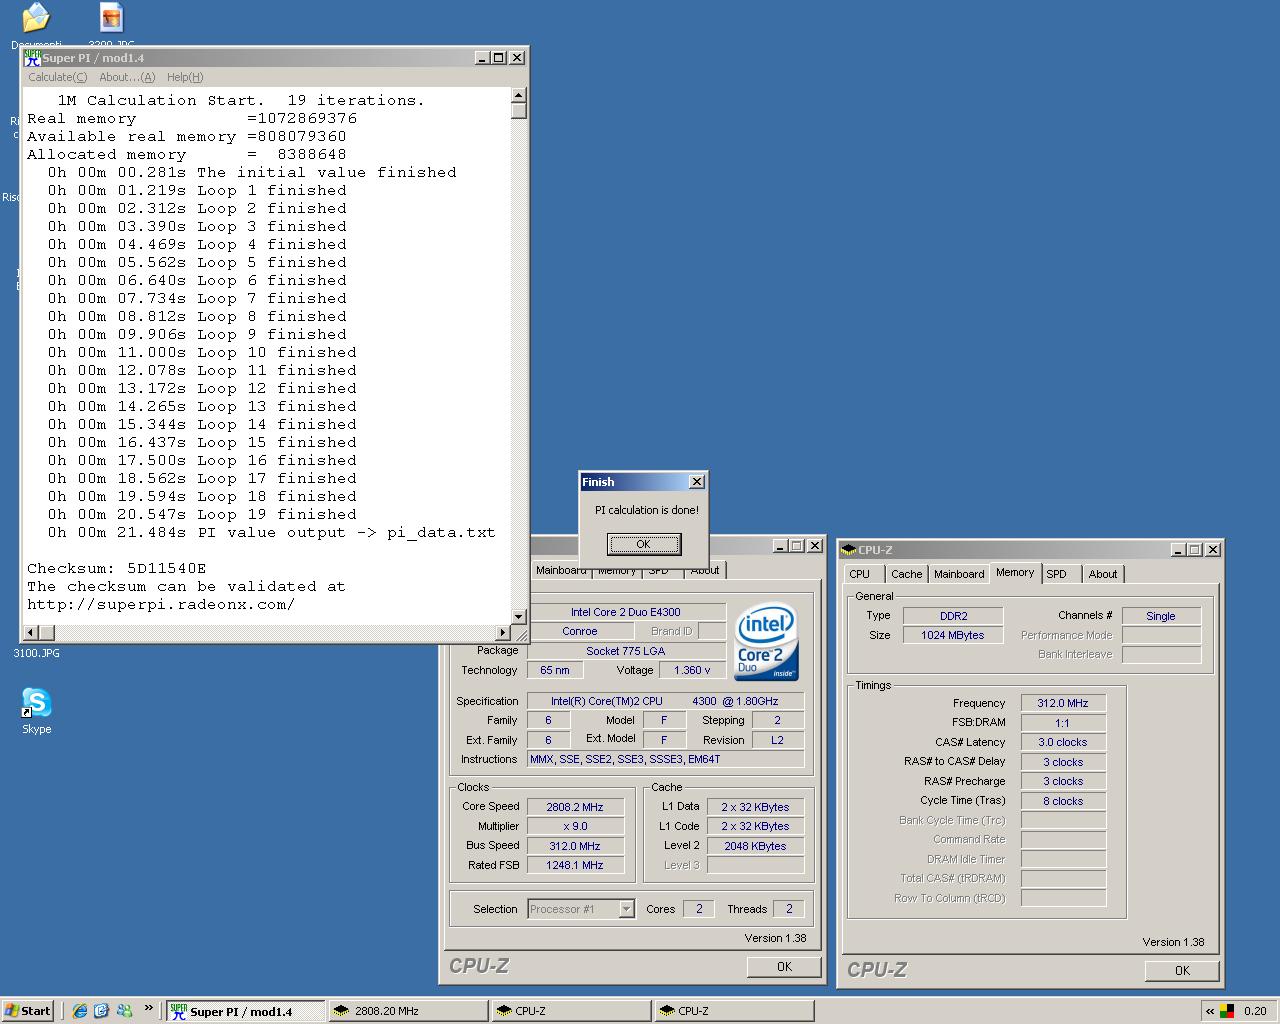This screenshot has height=1024, width=1280.
Task: Click Channels # field Single
Action: click(1161, 616)
